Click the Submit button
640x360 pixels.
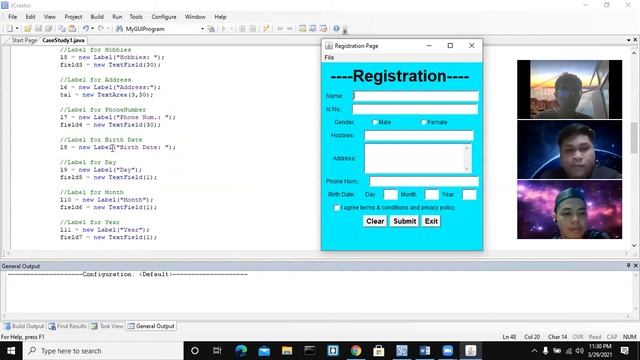click(x=404, y=221)
